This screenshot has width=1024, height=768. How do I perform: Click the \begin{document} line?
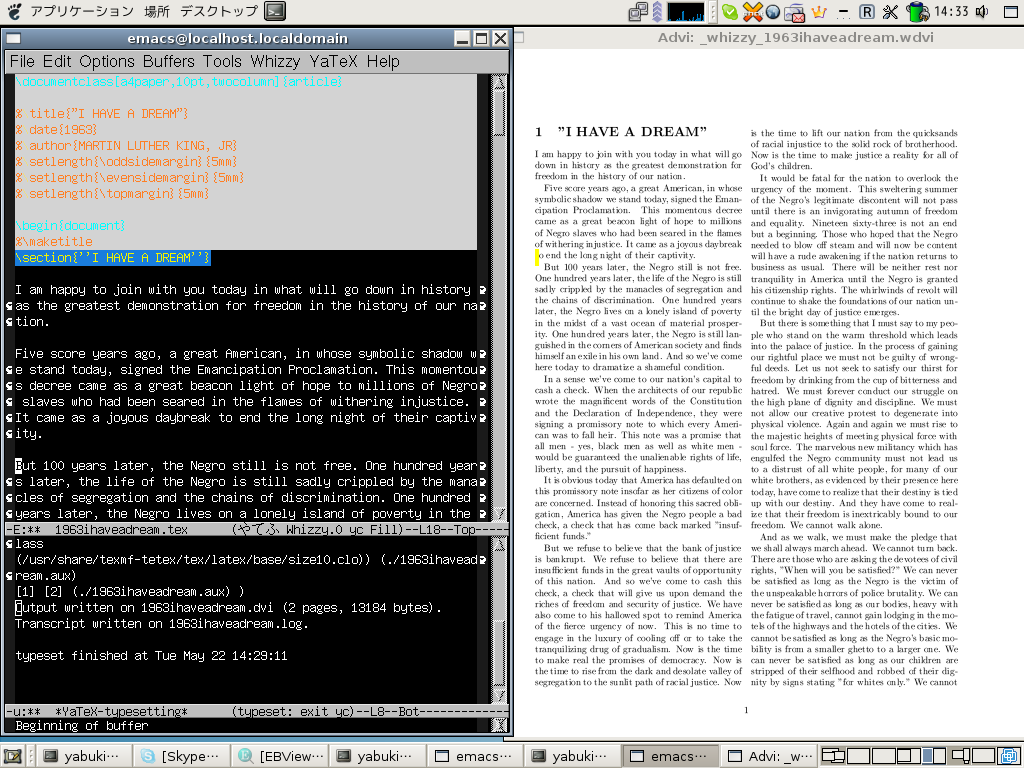[70, 225]
